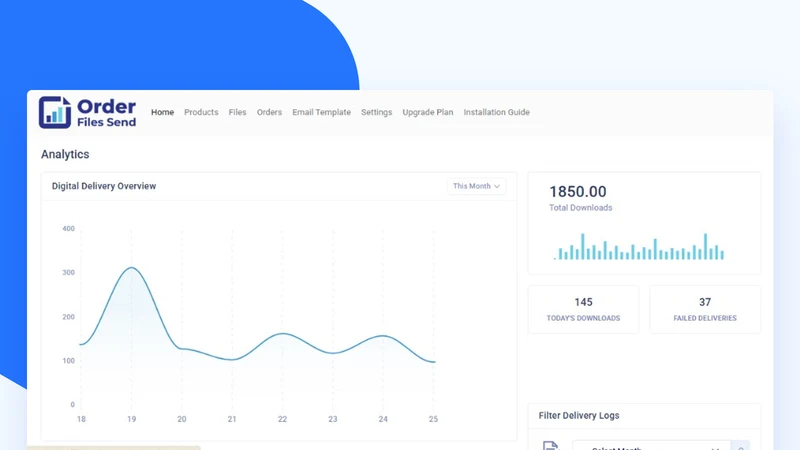This screenshot has height=450, width=800.
Task: Click the Order Files Send brand text
Action: [106, 113]
